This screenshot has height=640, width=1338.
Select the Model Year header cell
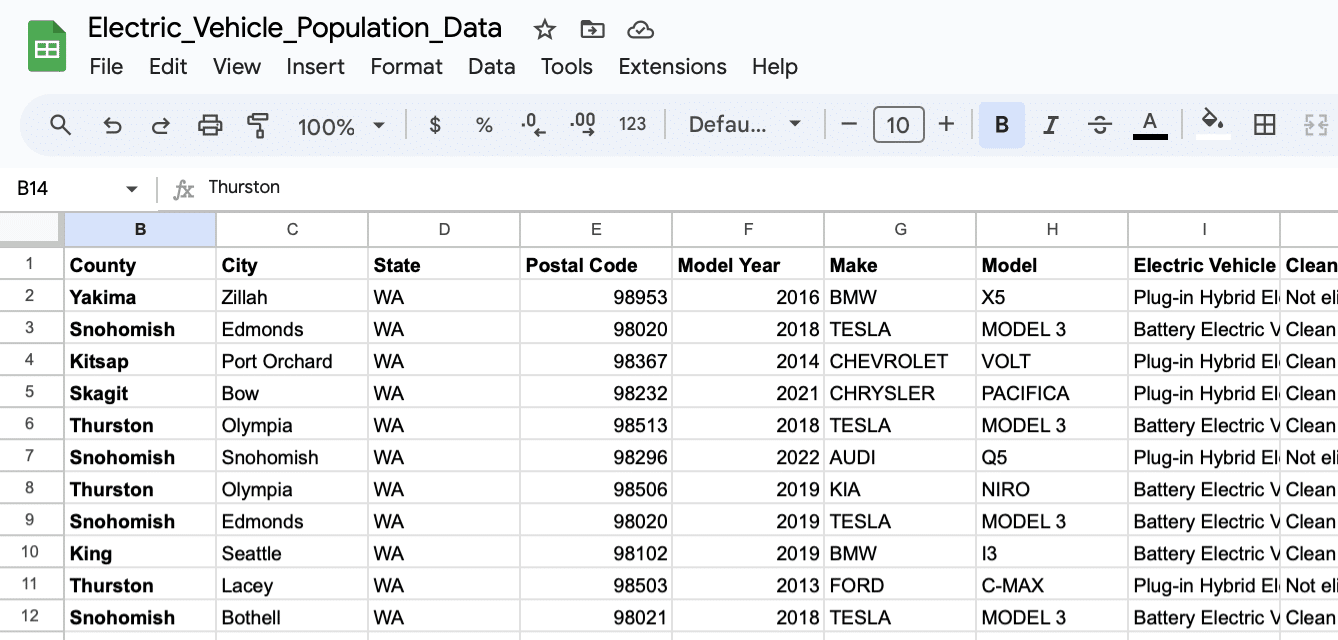[x=748, y=265]
